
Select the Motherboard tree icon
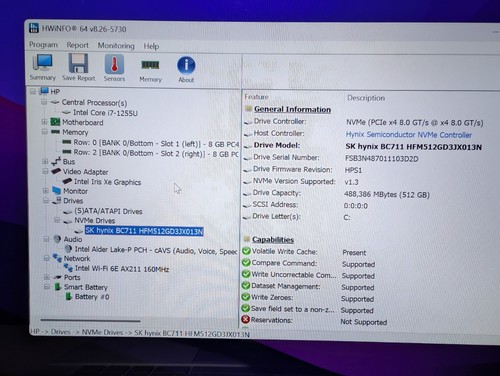[x=55, y=122]
